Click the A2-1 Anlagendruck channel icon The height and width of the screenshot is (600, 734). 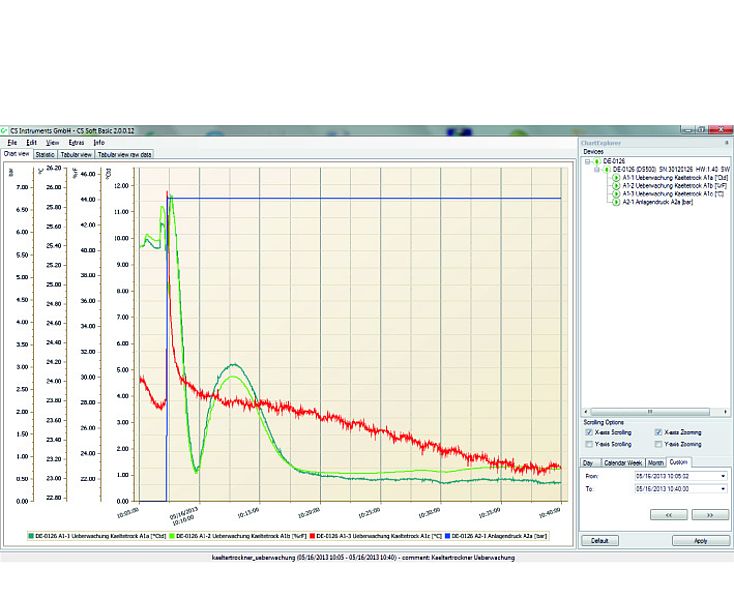pyautogui.click(x=615, y=202)
